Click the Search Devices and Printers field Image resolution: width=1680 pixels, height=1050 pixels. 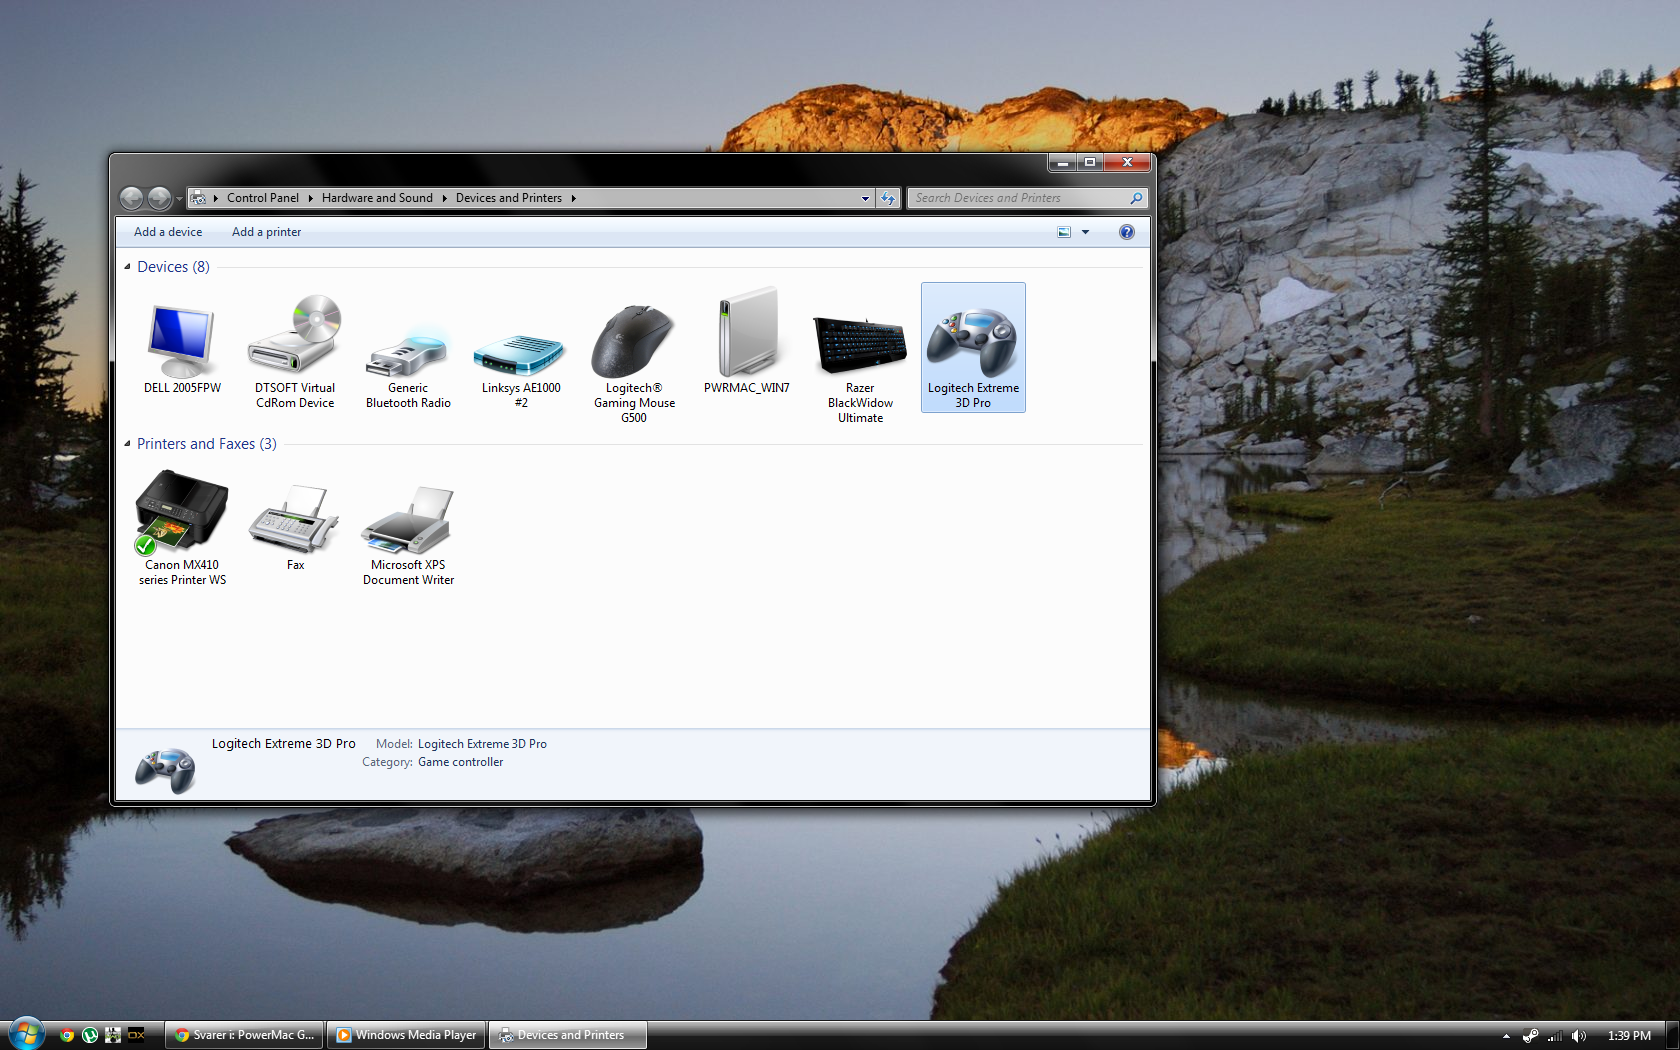[1026, 198]
